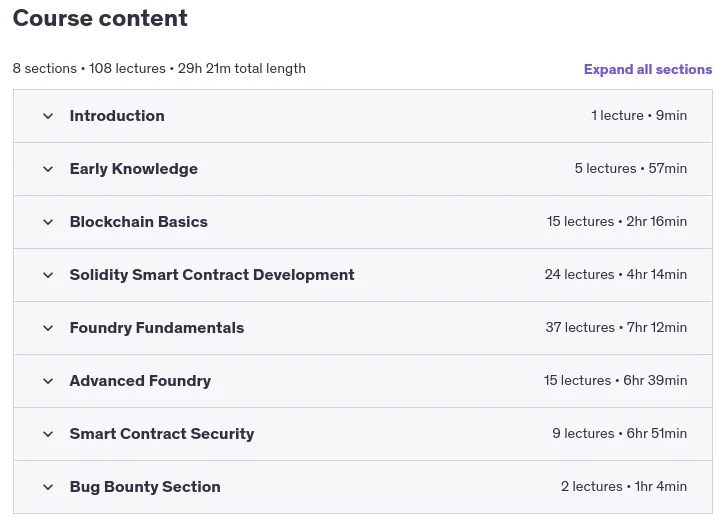Expand the Blockchain Basics chevron
Viewport: 720px width, 518px height.
(48, 222)
